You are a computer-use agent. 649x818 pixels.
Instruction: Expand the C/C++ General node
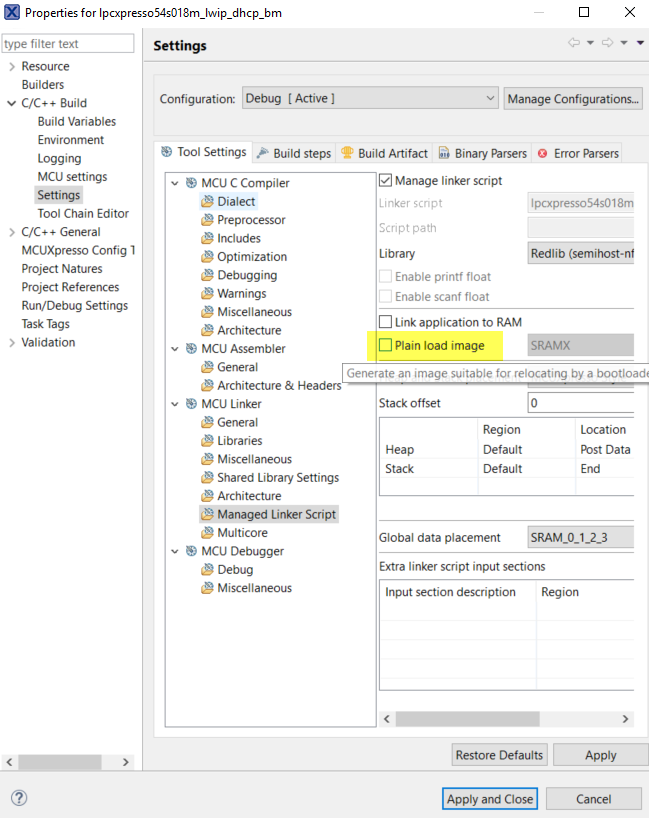12,232
